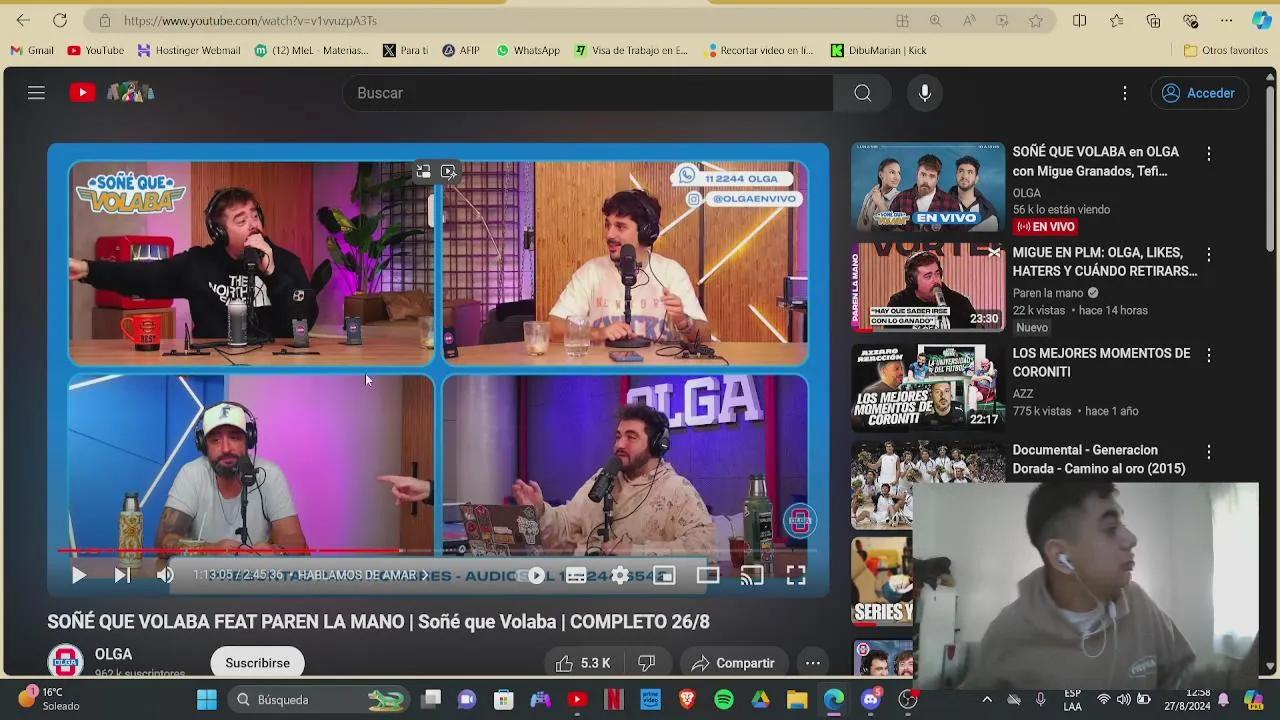Open the WhatsApp bookmark
The image size is (1280, 720).
pos(528,50)
